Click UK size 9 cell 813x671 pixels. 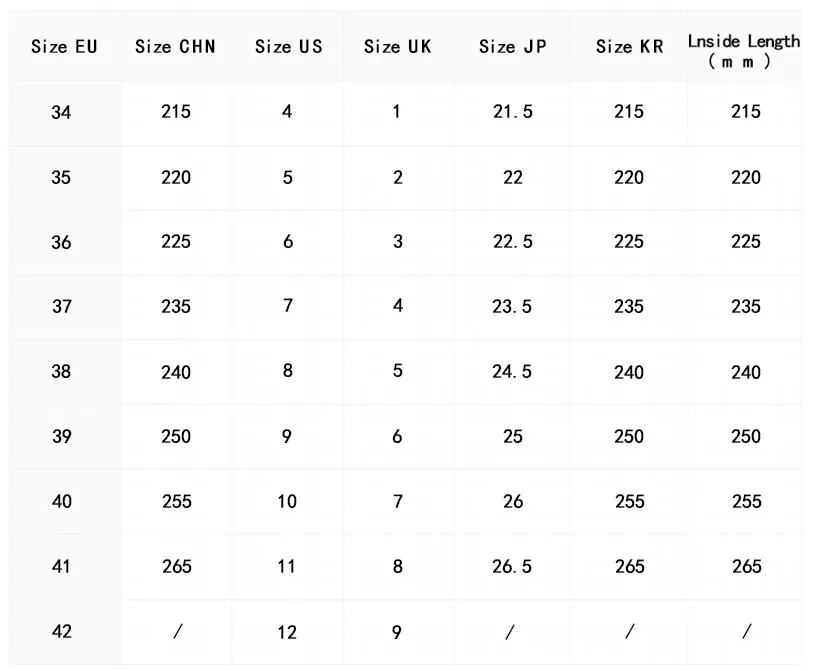pos(397,632)
